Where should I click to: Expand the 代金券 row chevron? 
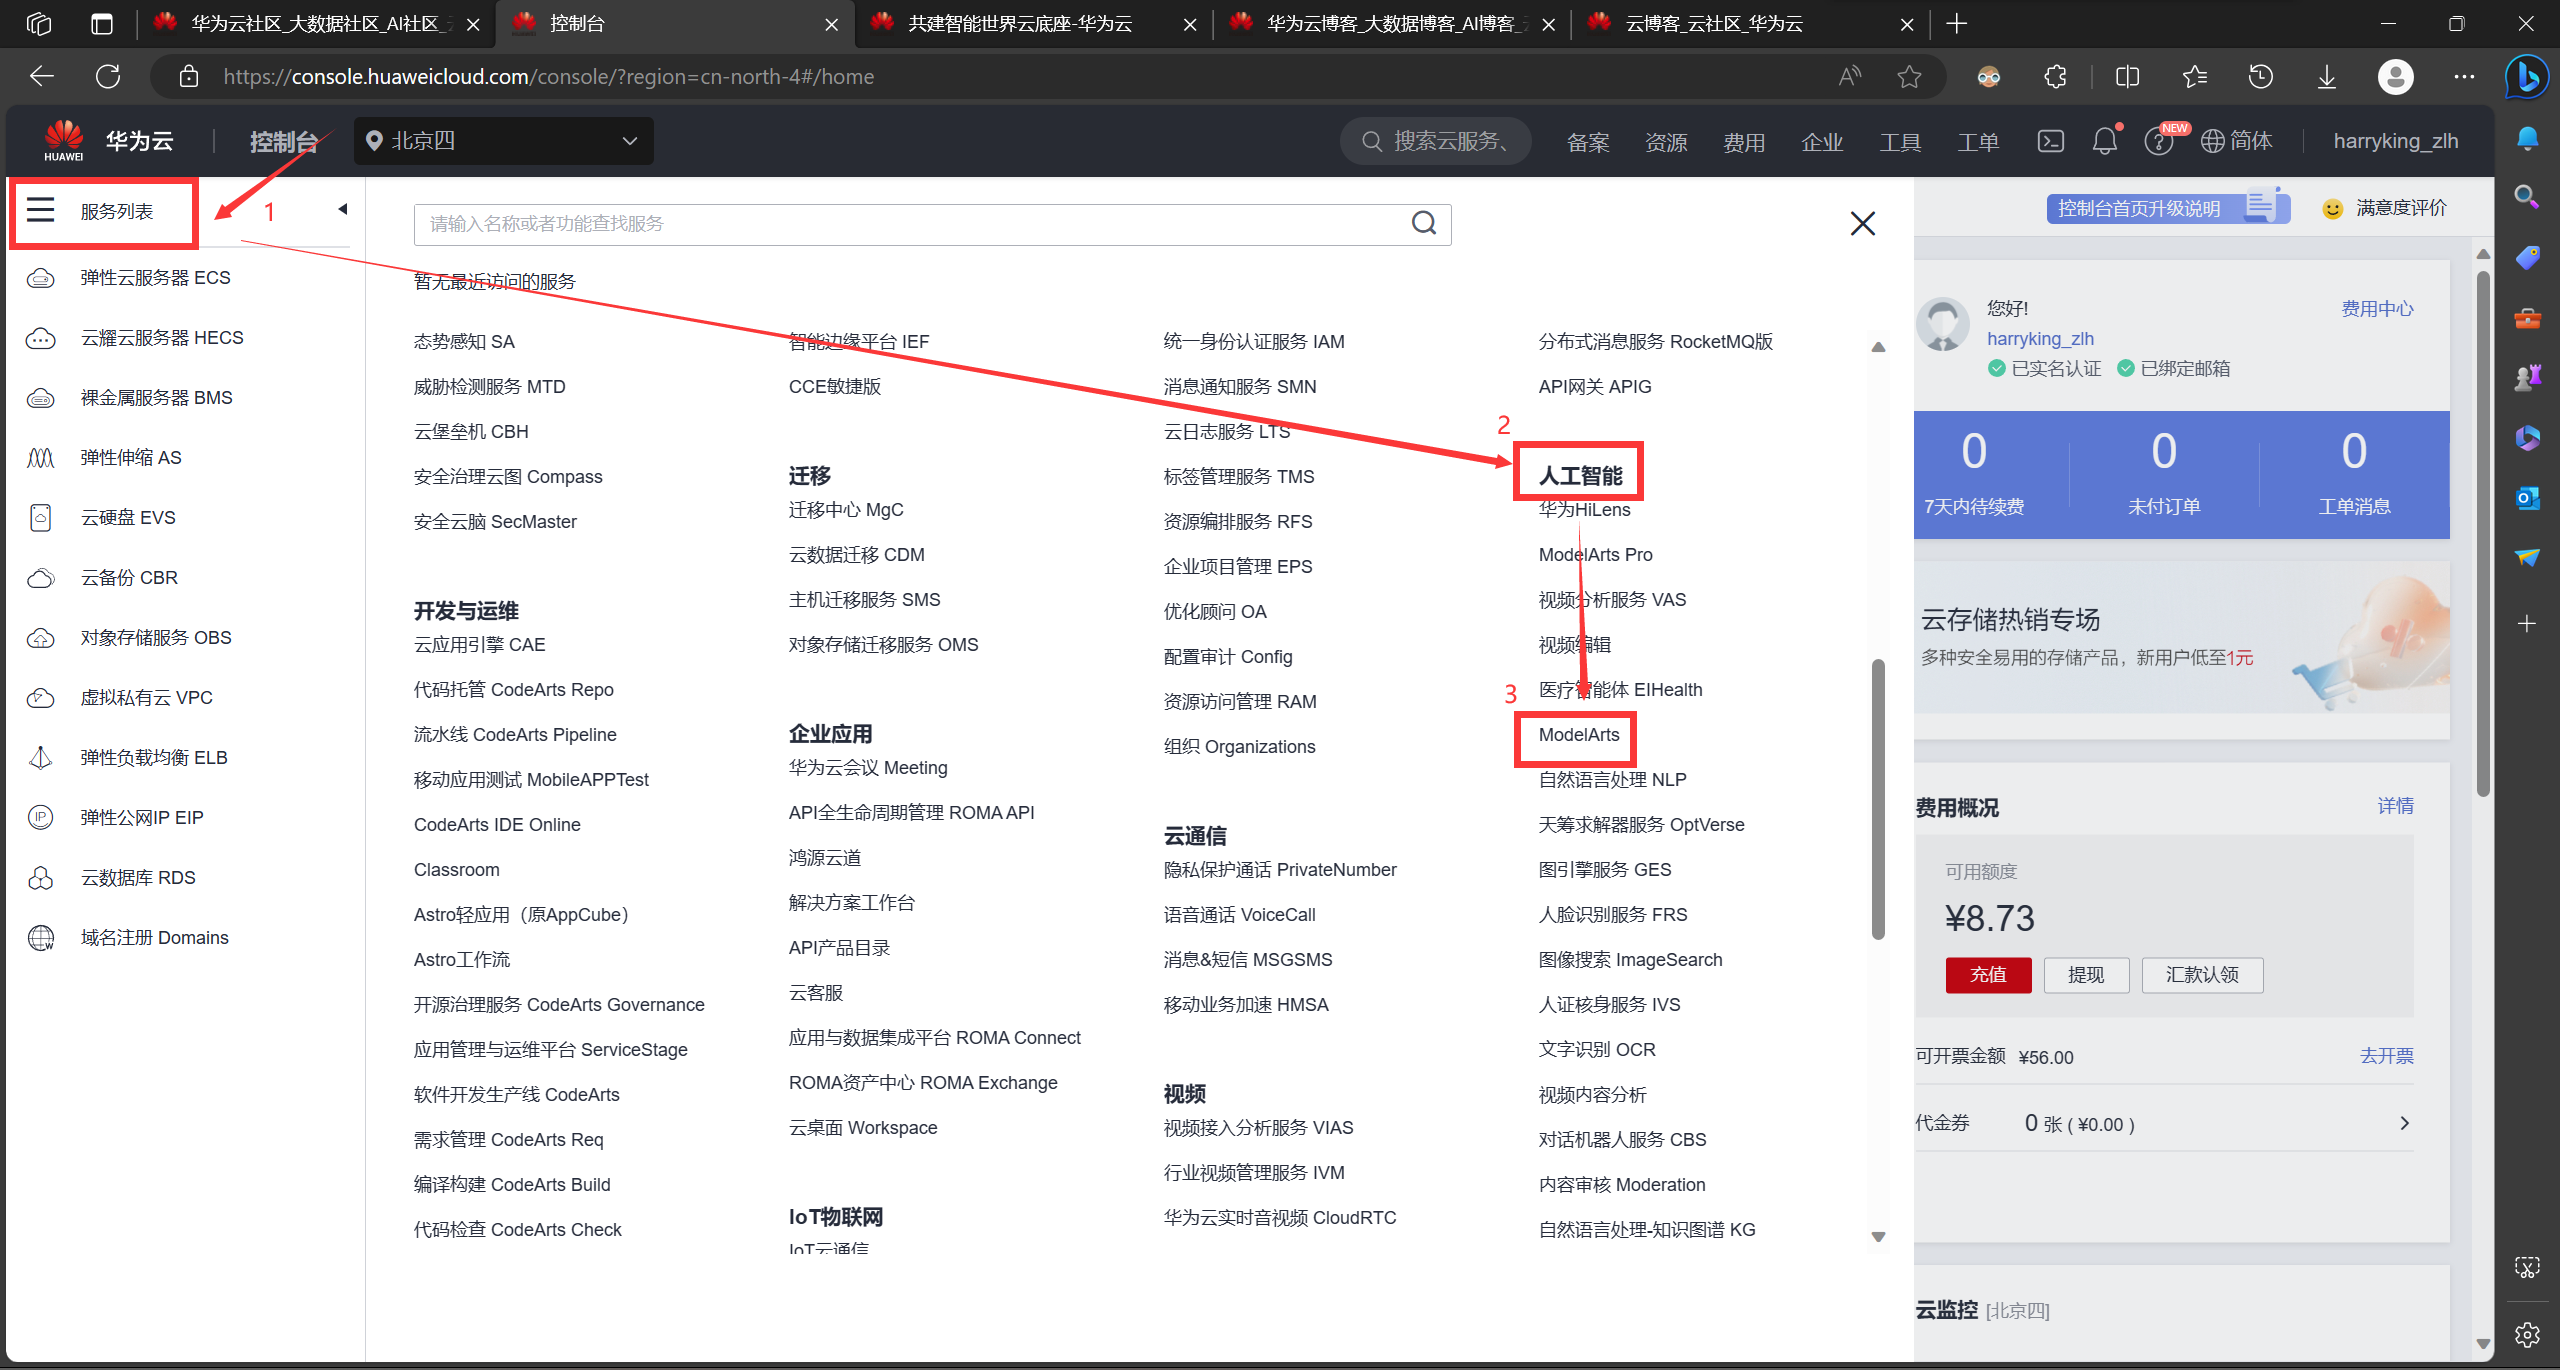[2404, 1123]
